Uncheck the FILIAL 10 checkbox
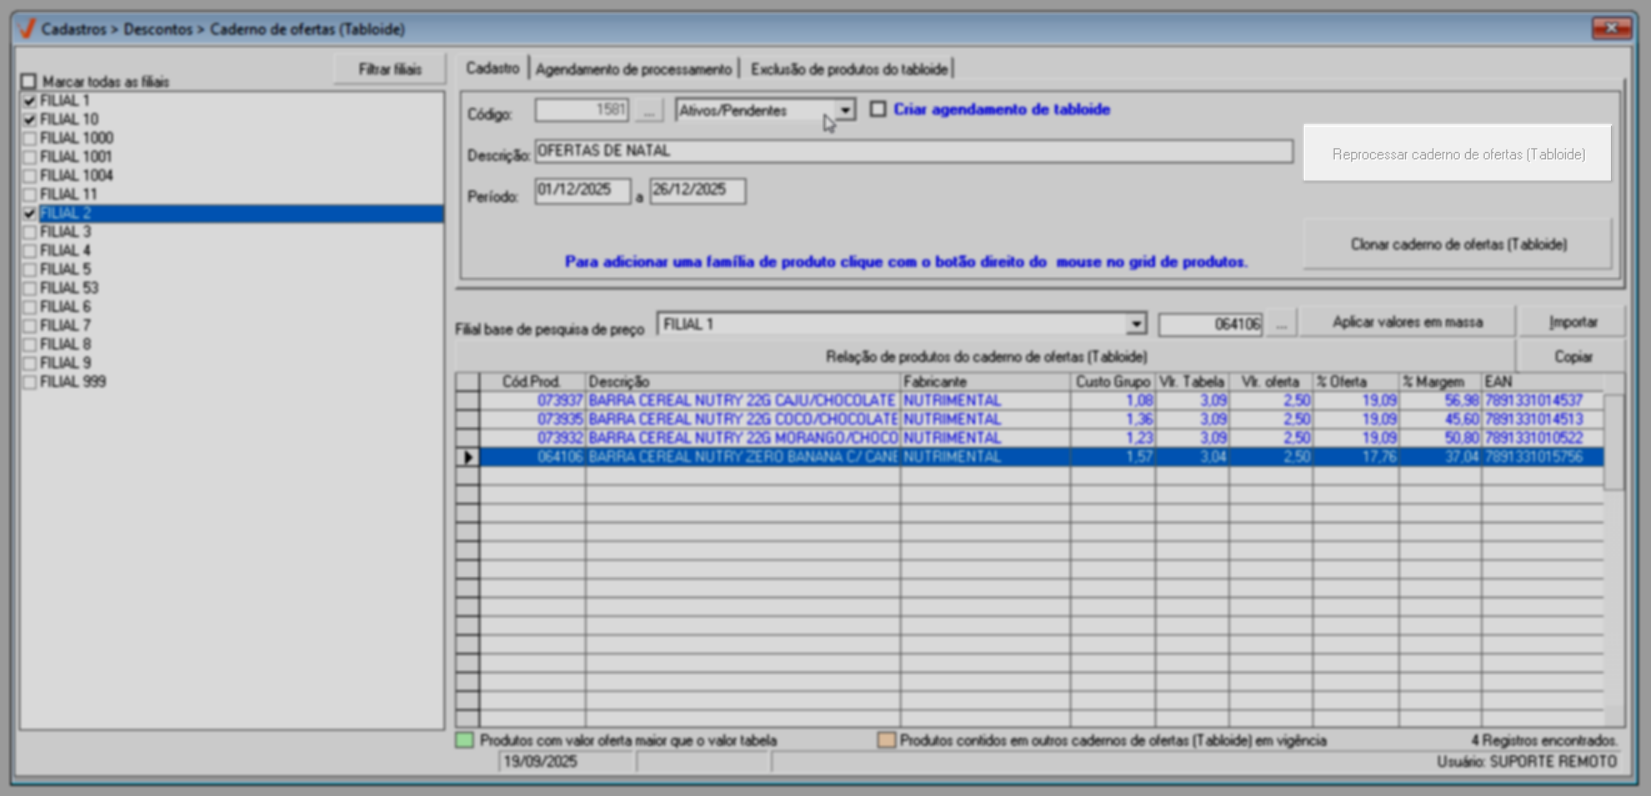Image resolution: width=1651 pixels, height=796 pixels. coord(30,120)
